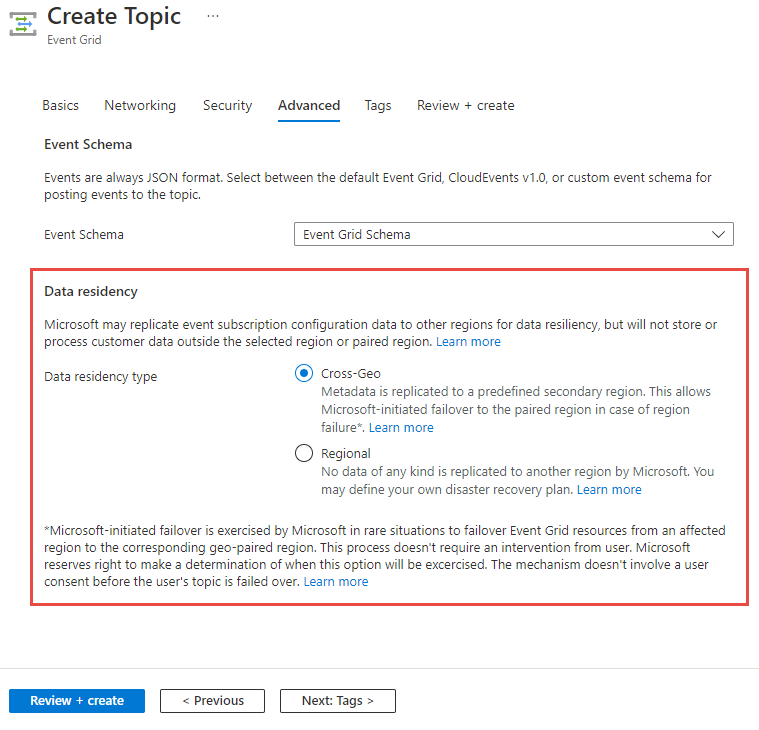
Task: Click the Previous button
Action: point(212,701)
